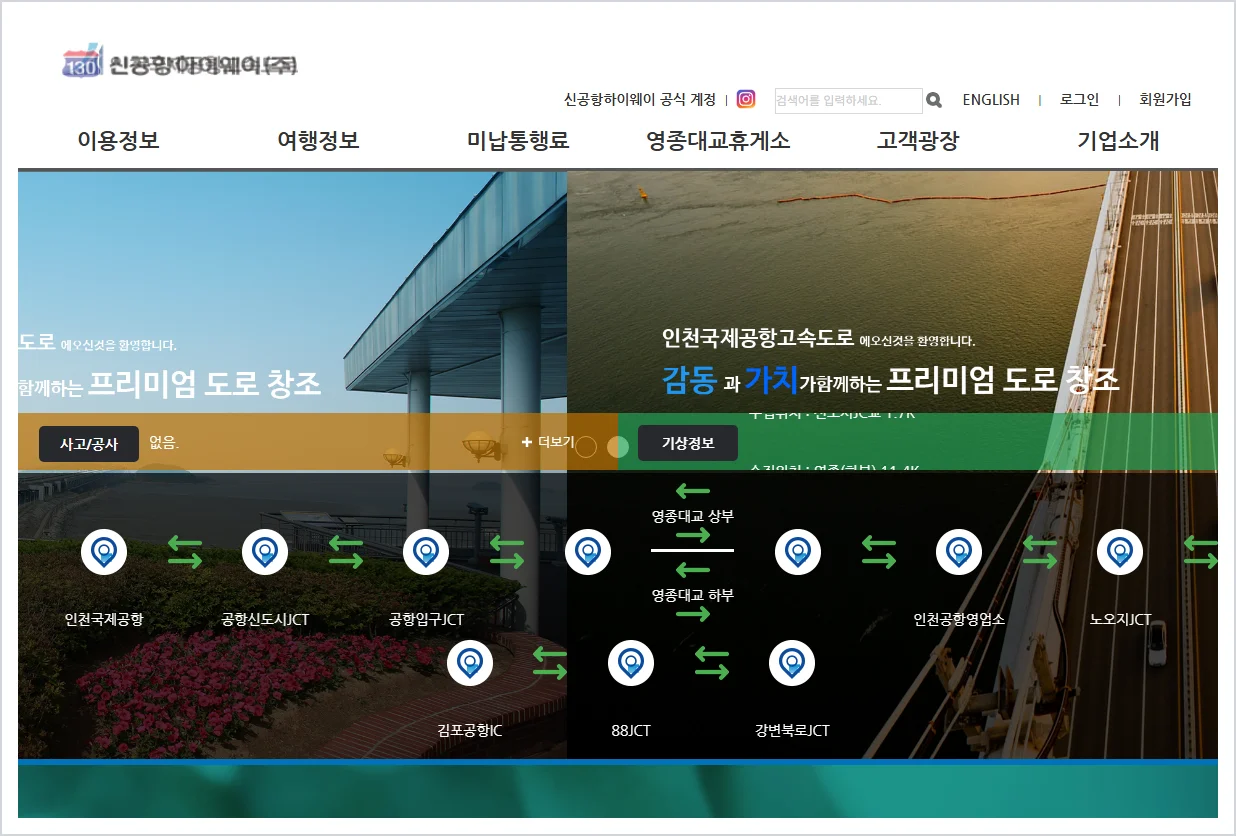This screenshot has height=836, width=1236.
Task: Open the official Instagram account icon
Action: click(746, 99)
